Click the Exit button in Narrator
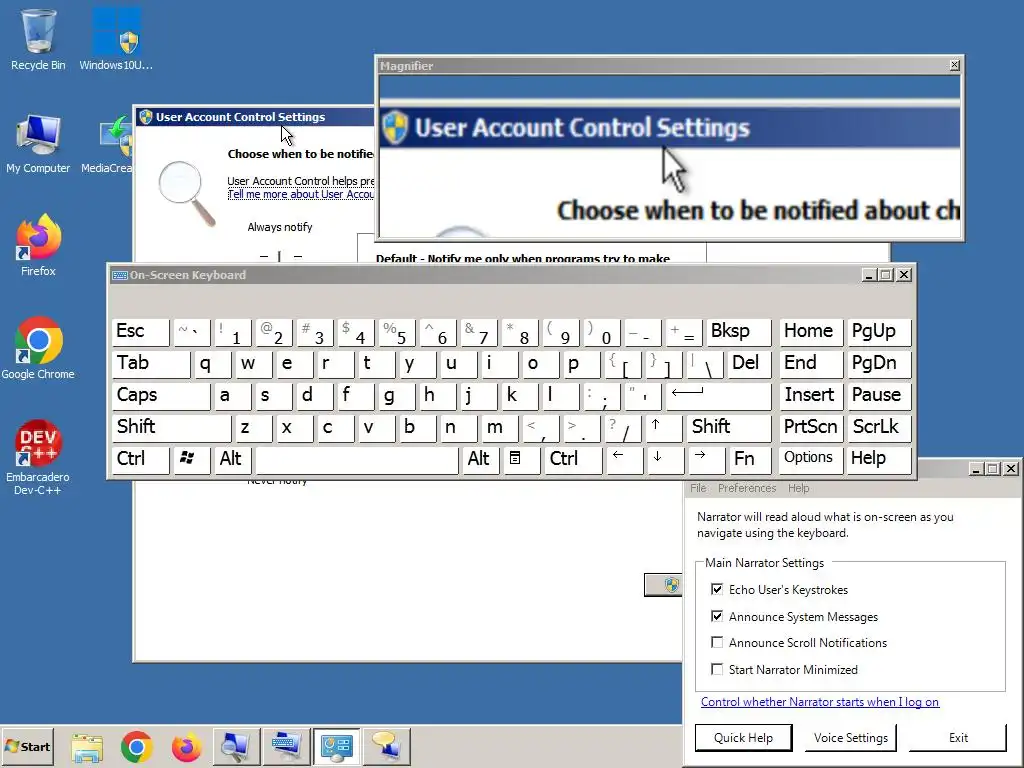The height and width of the screenshot is (768, 1024). tap(958, 738)
